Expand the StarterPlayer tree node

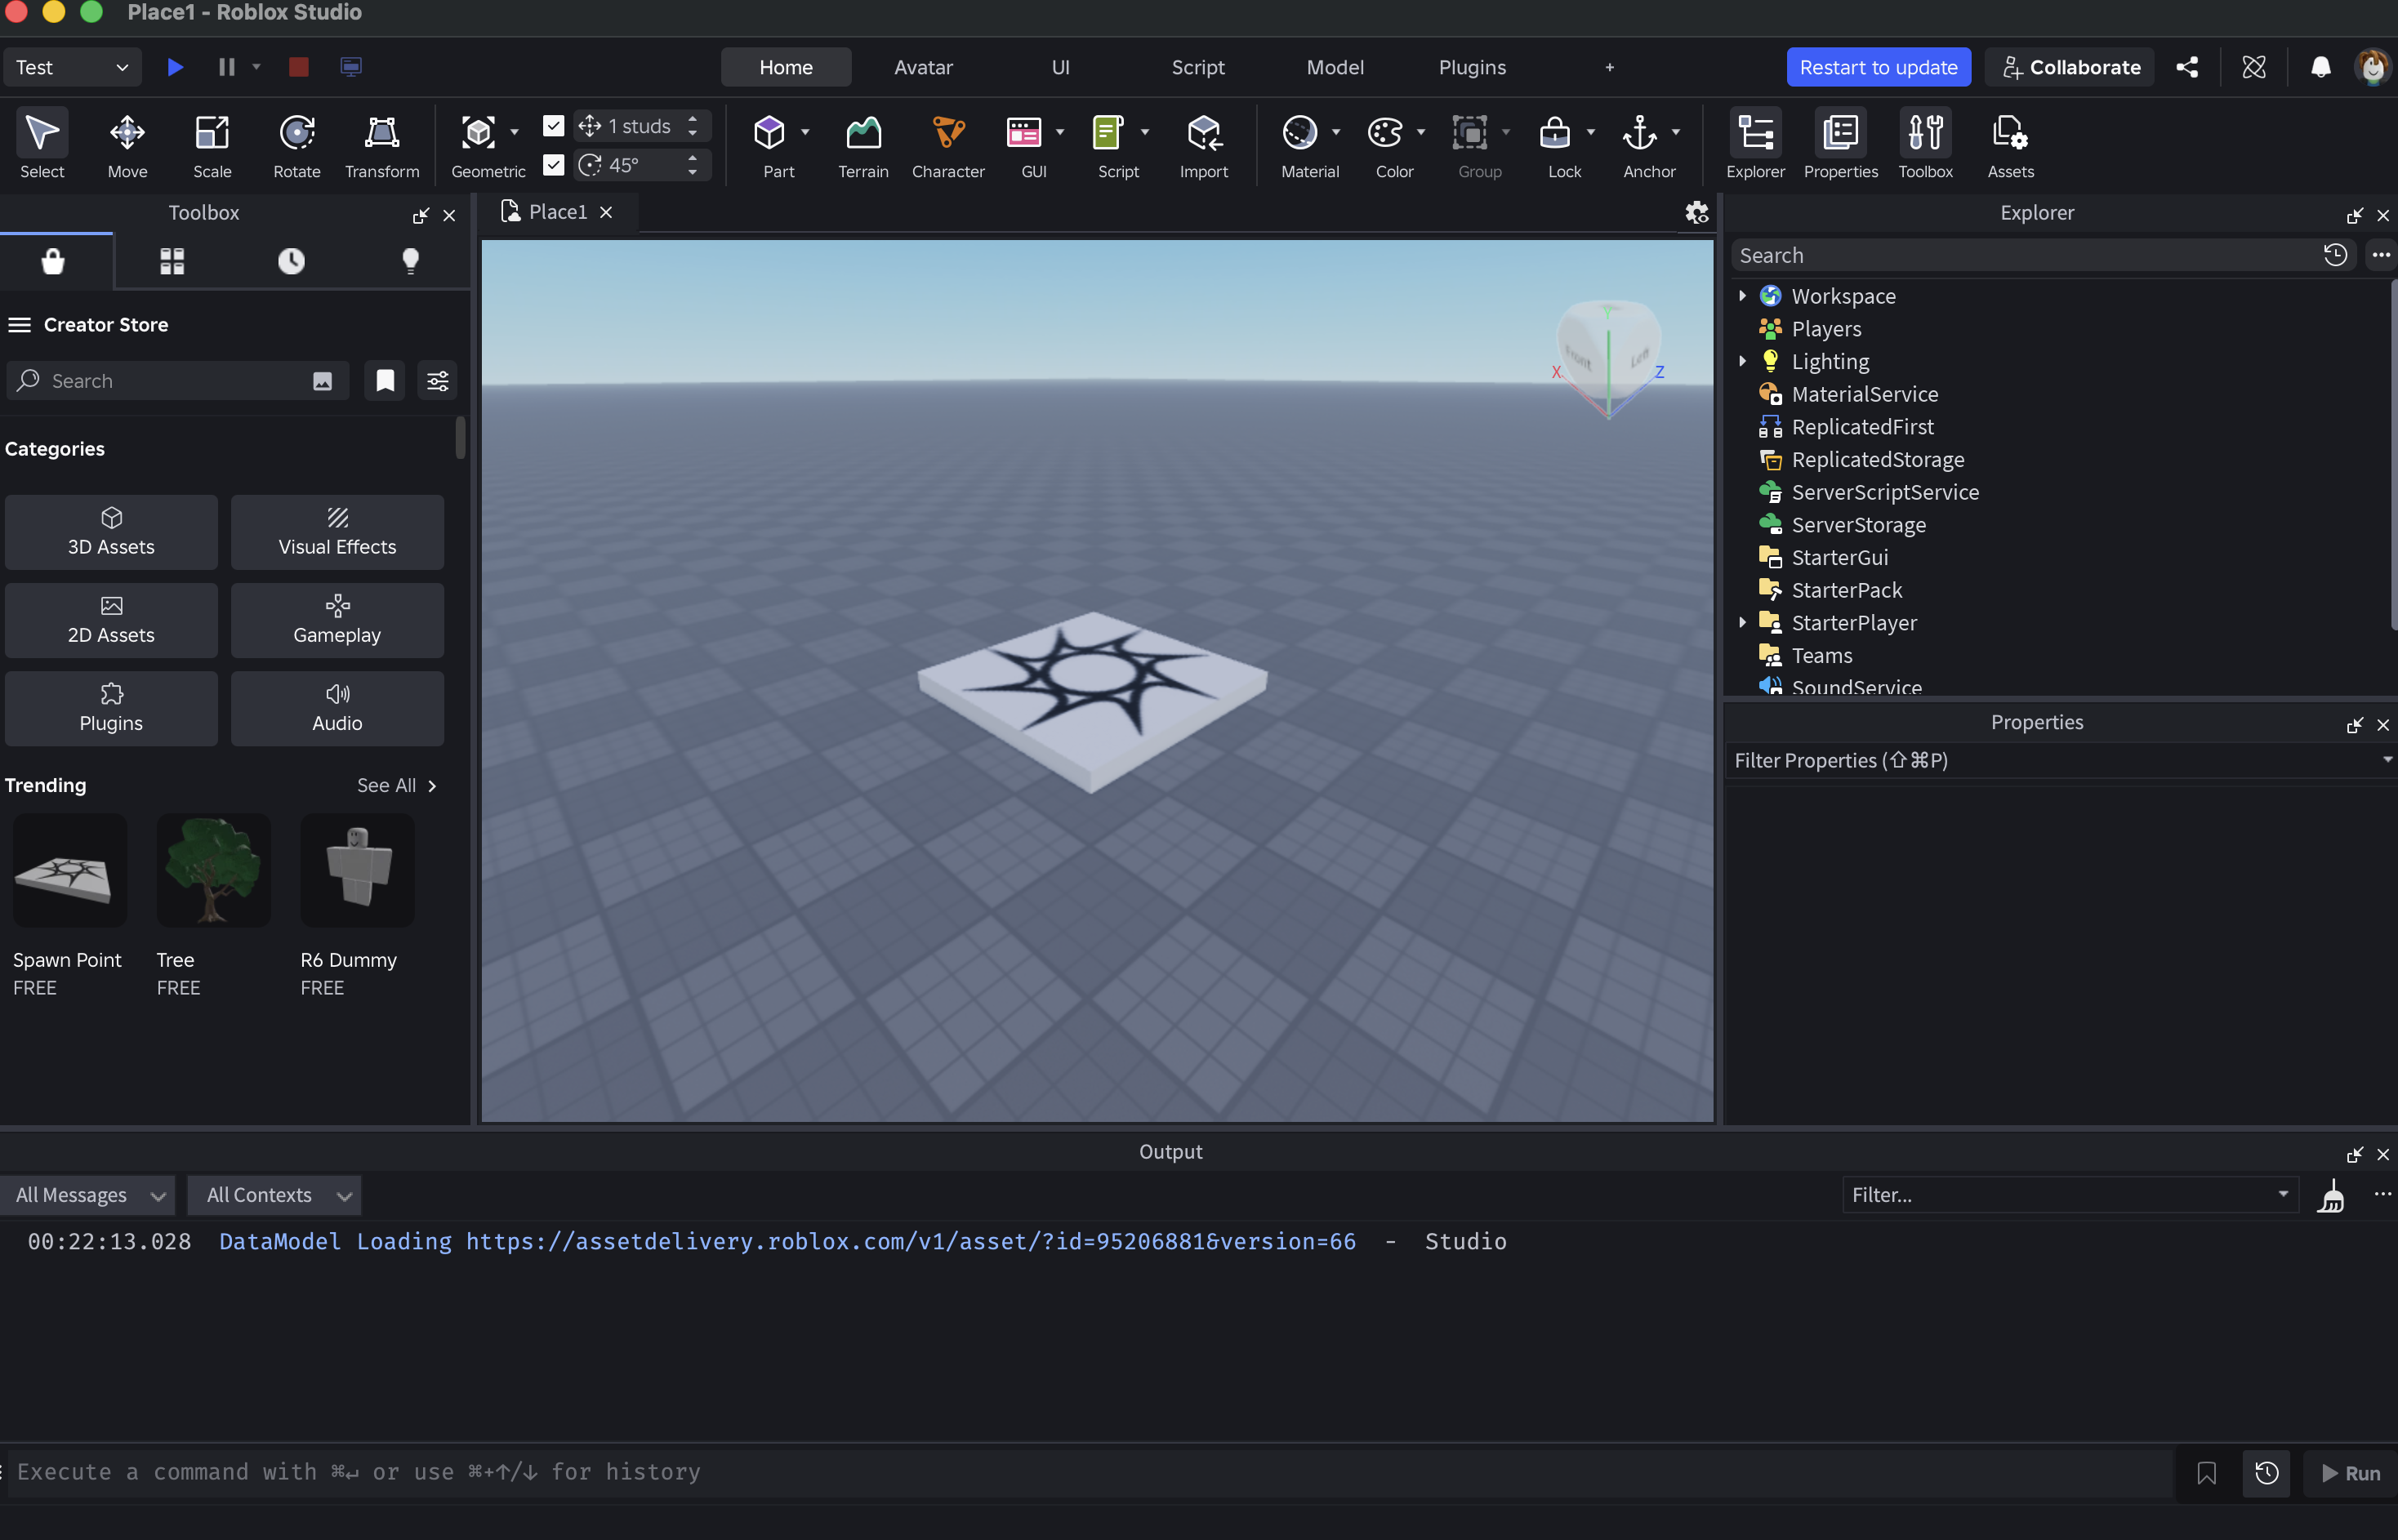pyautogui.click(x=1743, y=622)
